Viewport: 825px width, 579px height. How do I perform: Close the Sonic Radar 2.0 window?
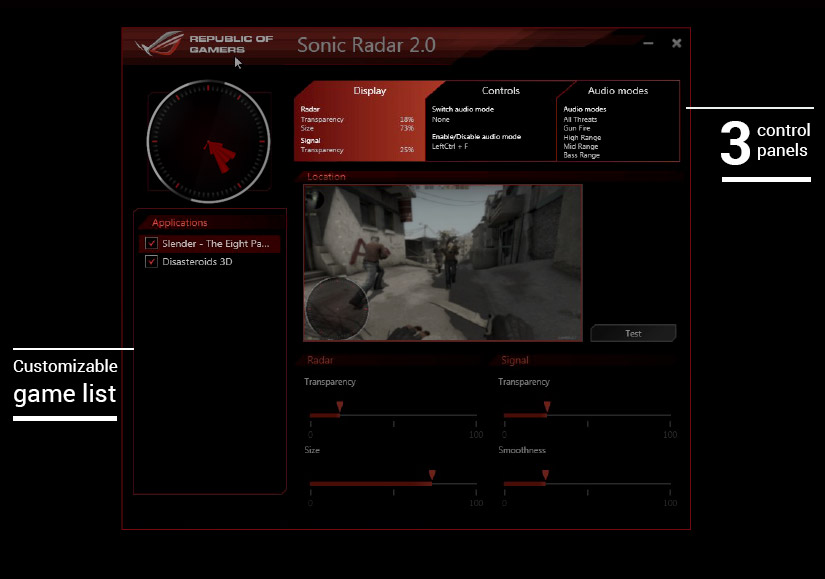677,43
